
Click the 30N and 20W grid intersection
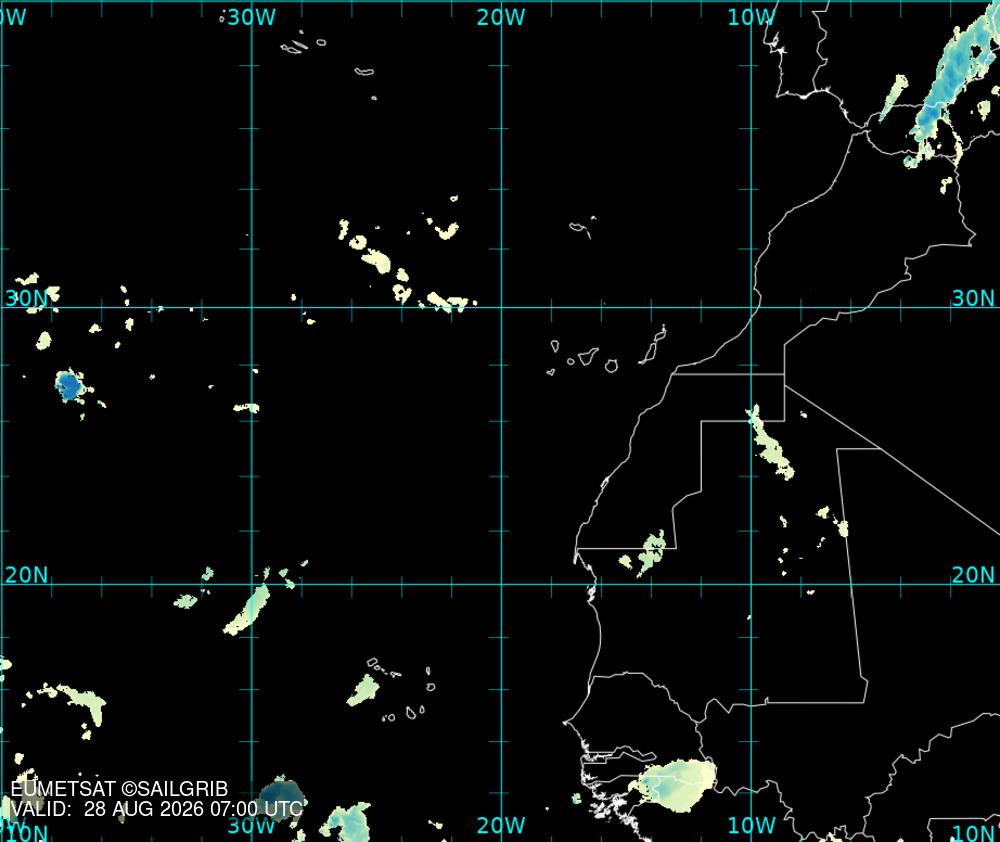click(501, 307)
